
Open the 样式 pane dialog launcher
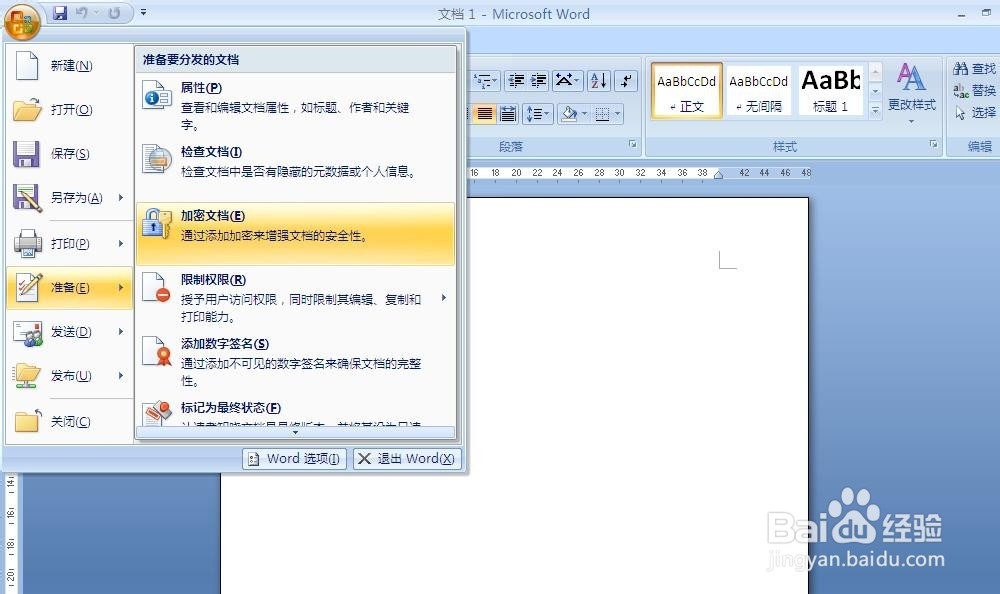(933, 144)
